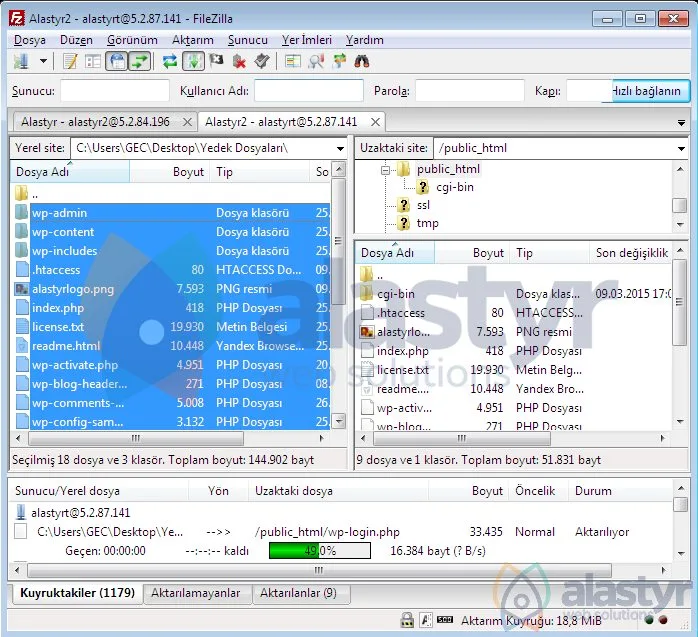The image size is (698, 637).
Task: Switch to Aktarılamayanlar queue tab
Action: pyautogui.click(x=195, y=593)
